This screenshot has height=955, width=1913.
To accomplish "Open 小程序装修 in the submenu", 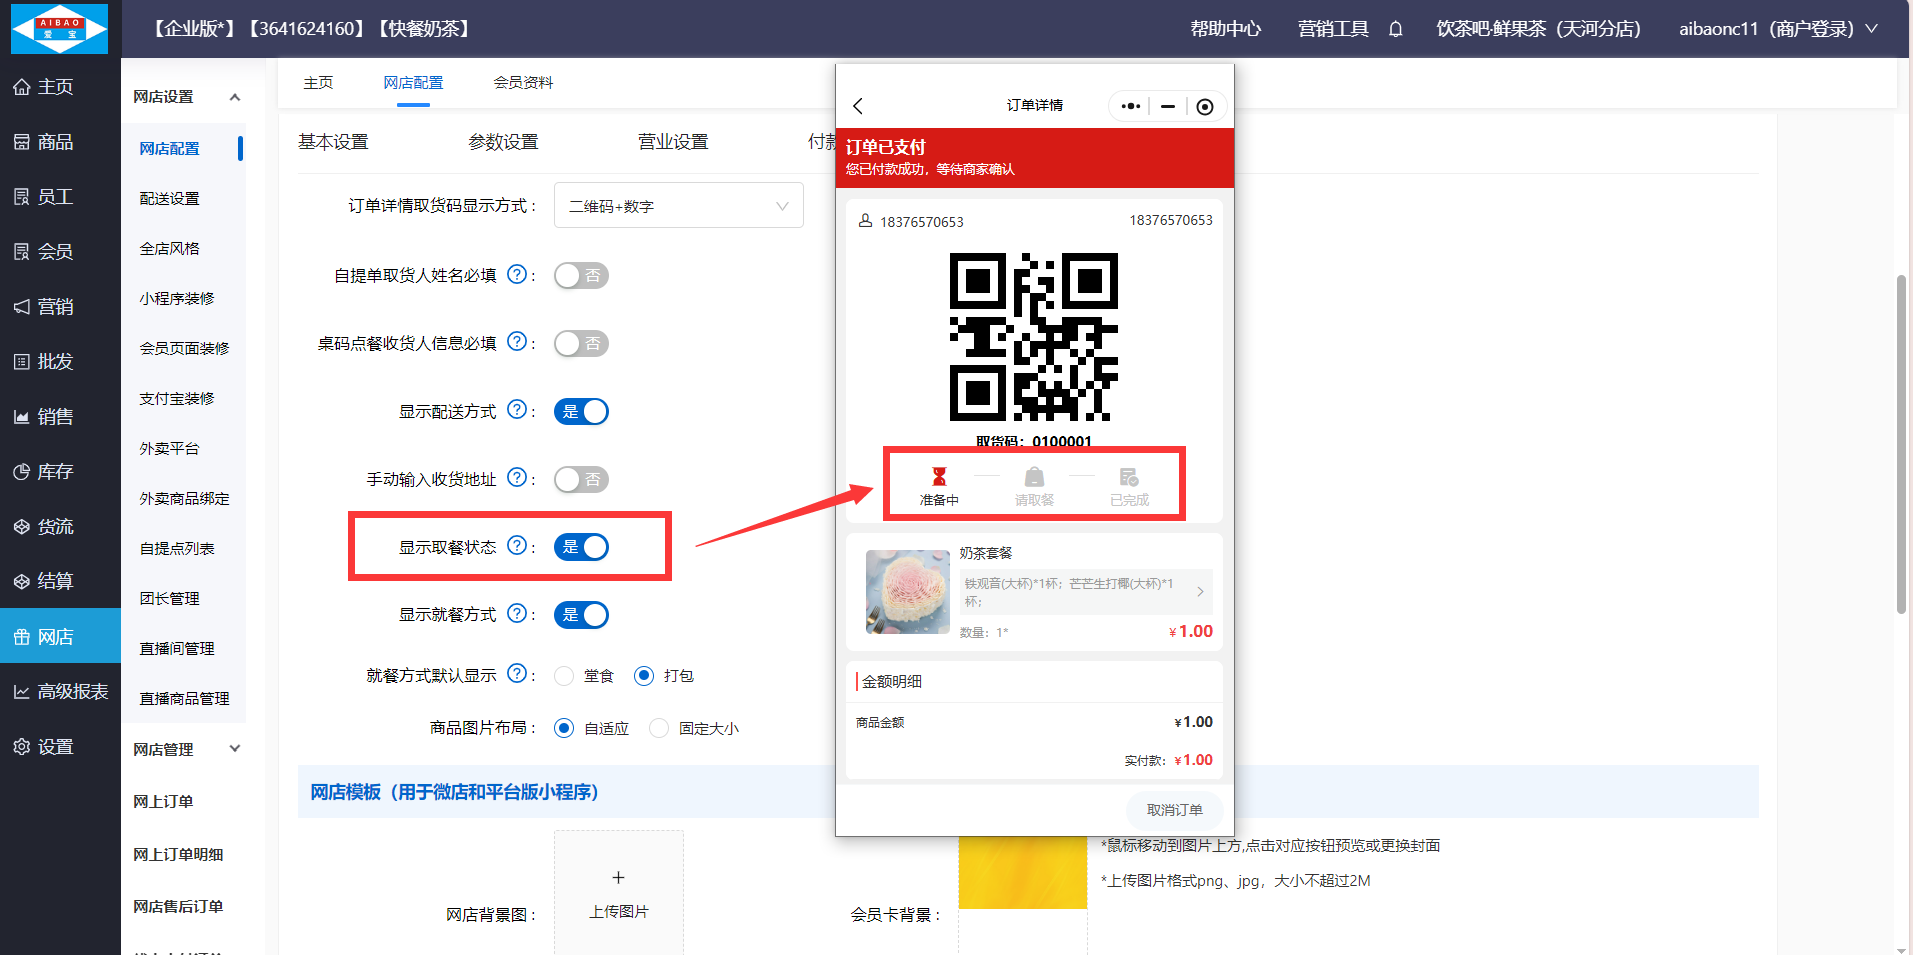I will tap(177, 299).
